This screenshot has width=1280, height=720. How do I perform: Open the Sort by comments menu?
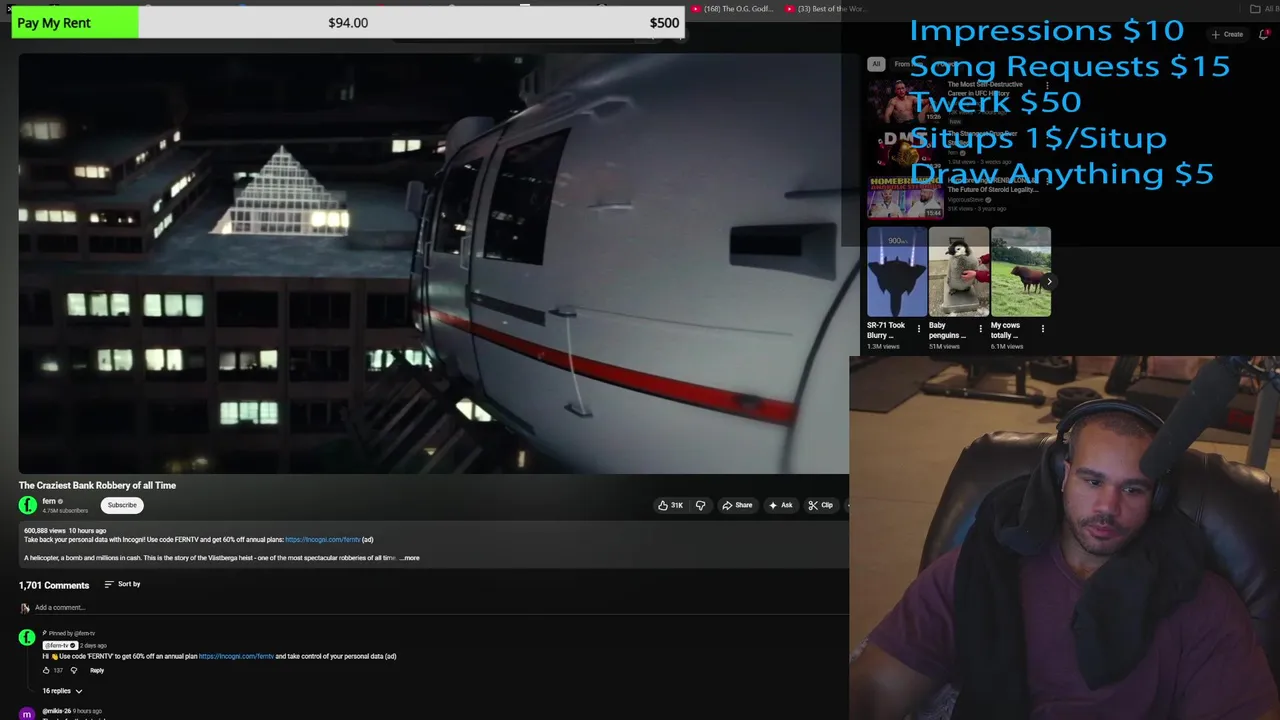[x=122, y=584]
